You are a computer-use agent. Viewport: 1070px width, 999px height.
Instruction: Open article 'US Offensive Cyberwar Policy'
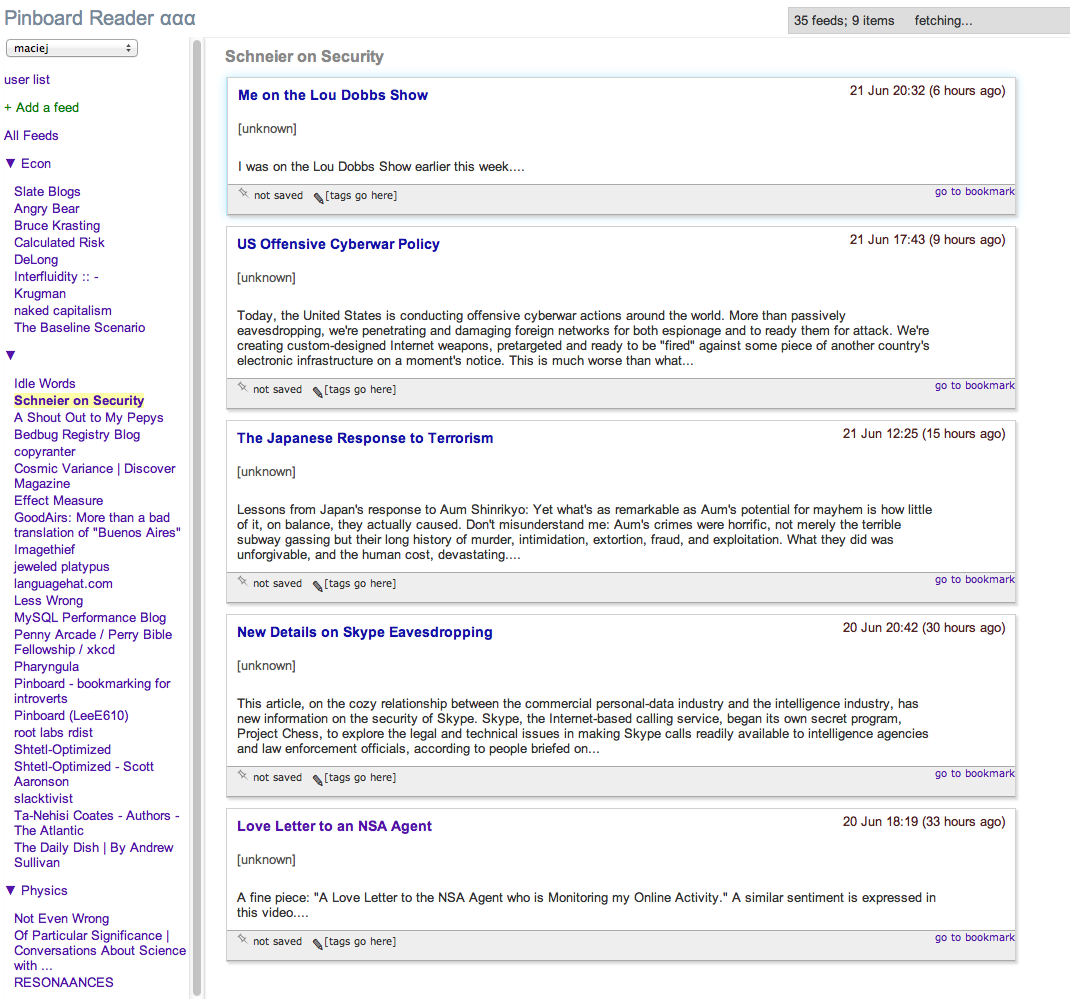click(x=338, y=244)
